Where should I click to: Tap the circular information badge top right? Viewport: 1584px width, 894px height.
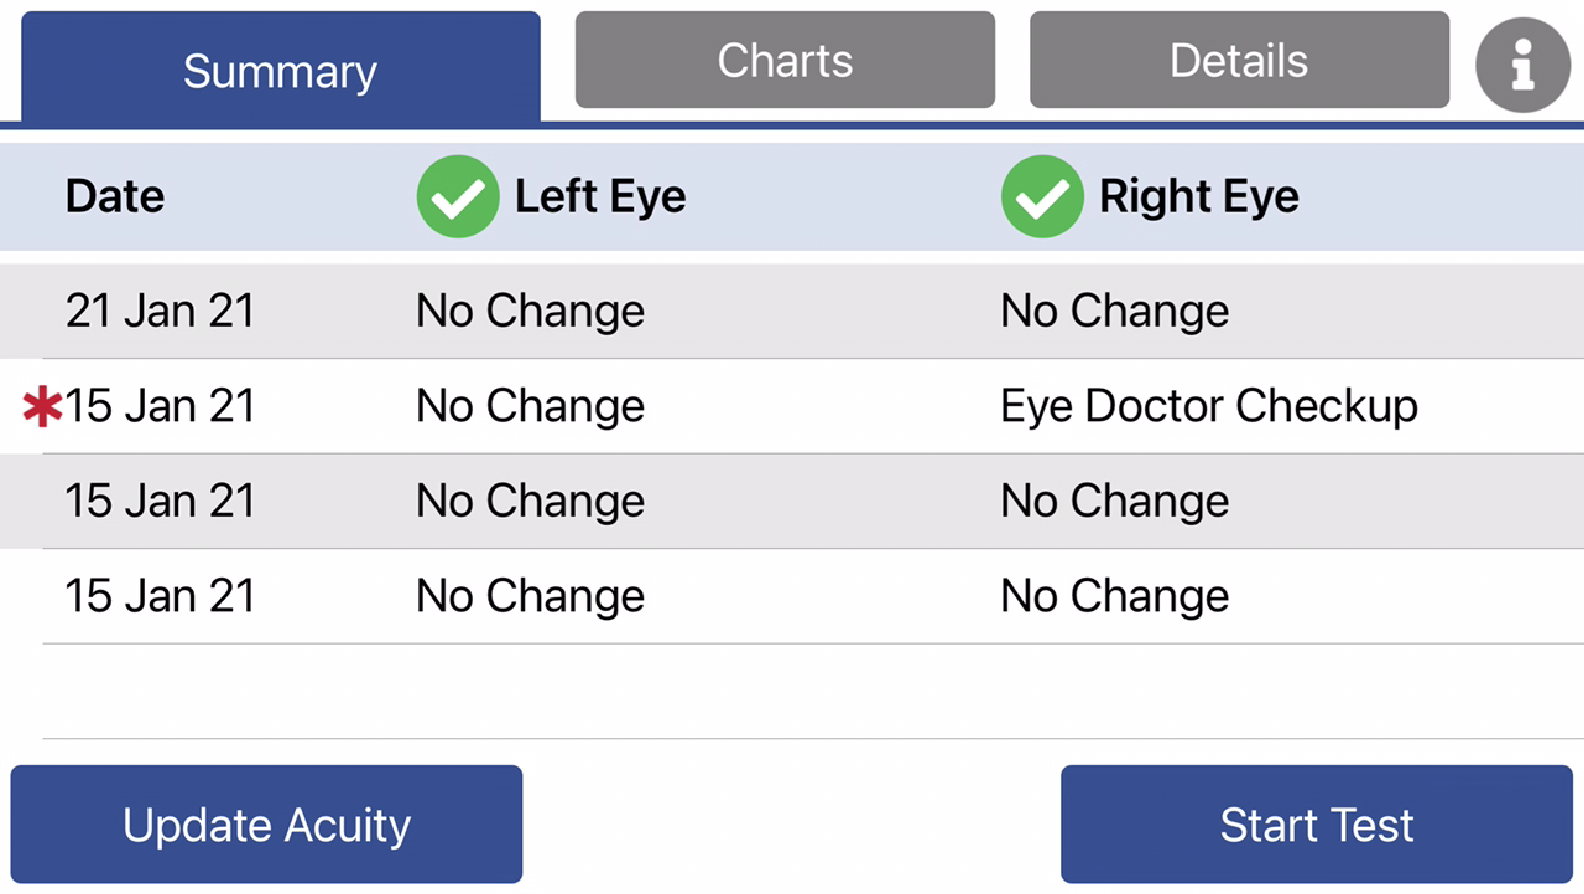point(1523,63)
